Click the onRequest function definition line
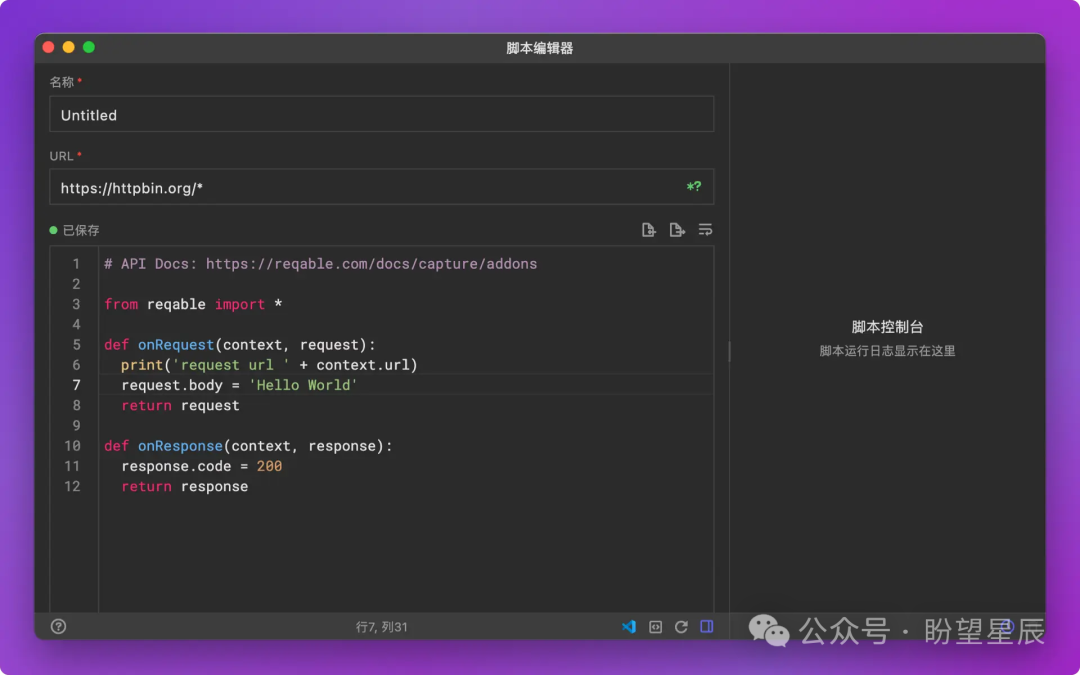 click(x=240, y=344)
